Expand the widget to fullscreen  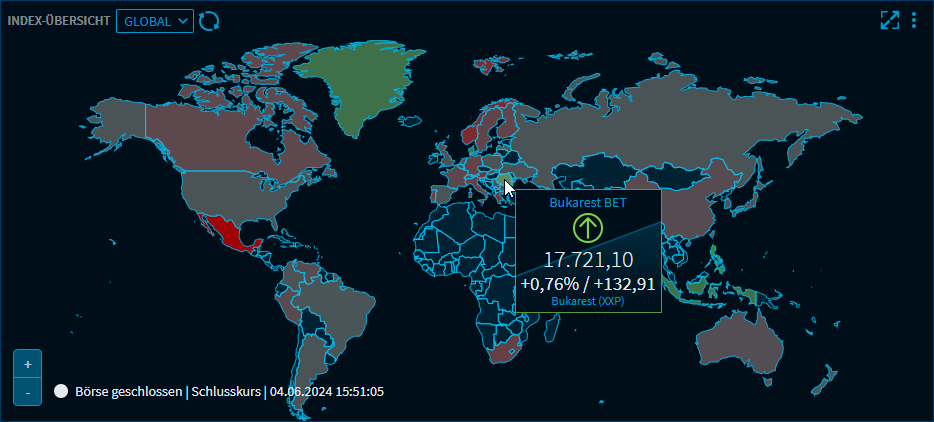[x=889, y=21]
